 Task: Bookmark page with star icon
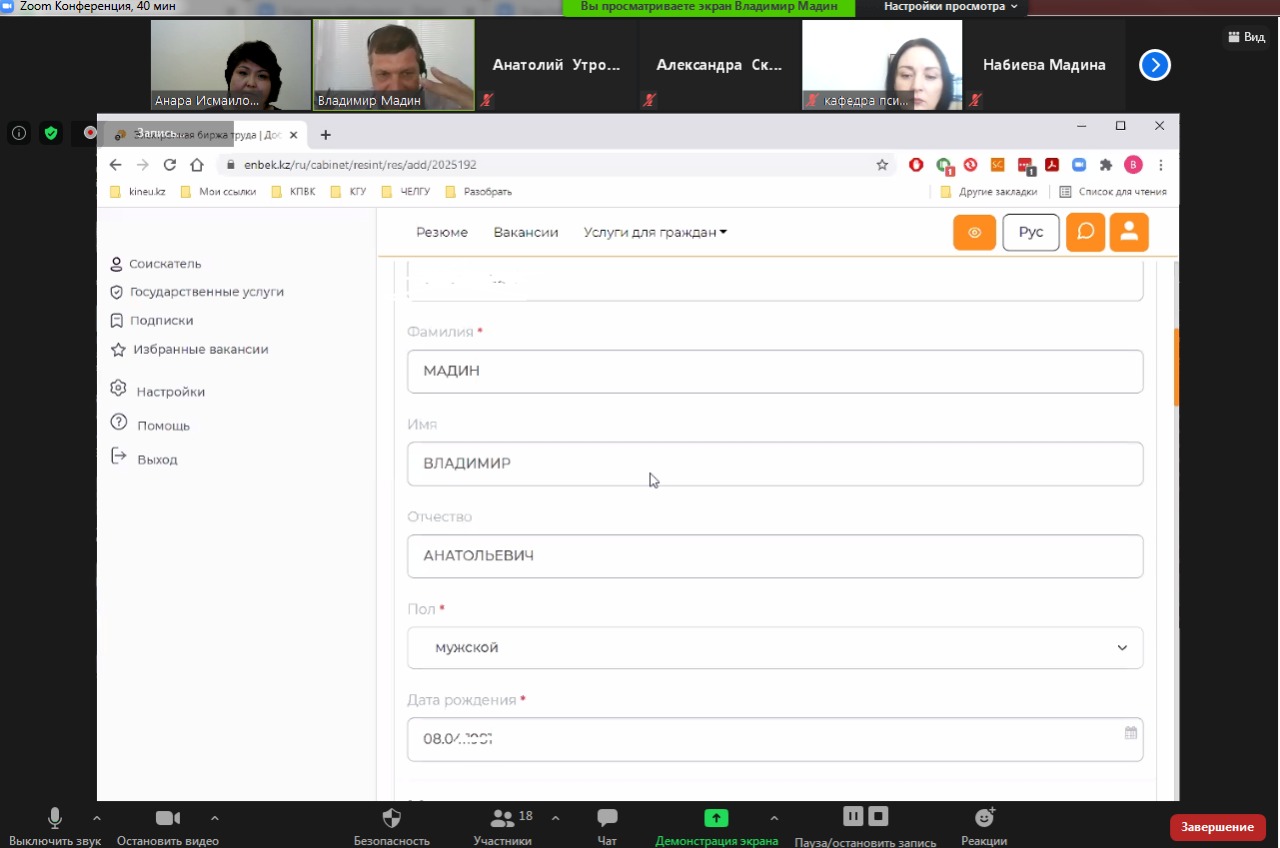[882, 165]
